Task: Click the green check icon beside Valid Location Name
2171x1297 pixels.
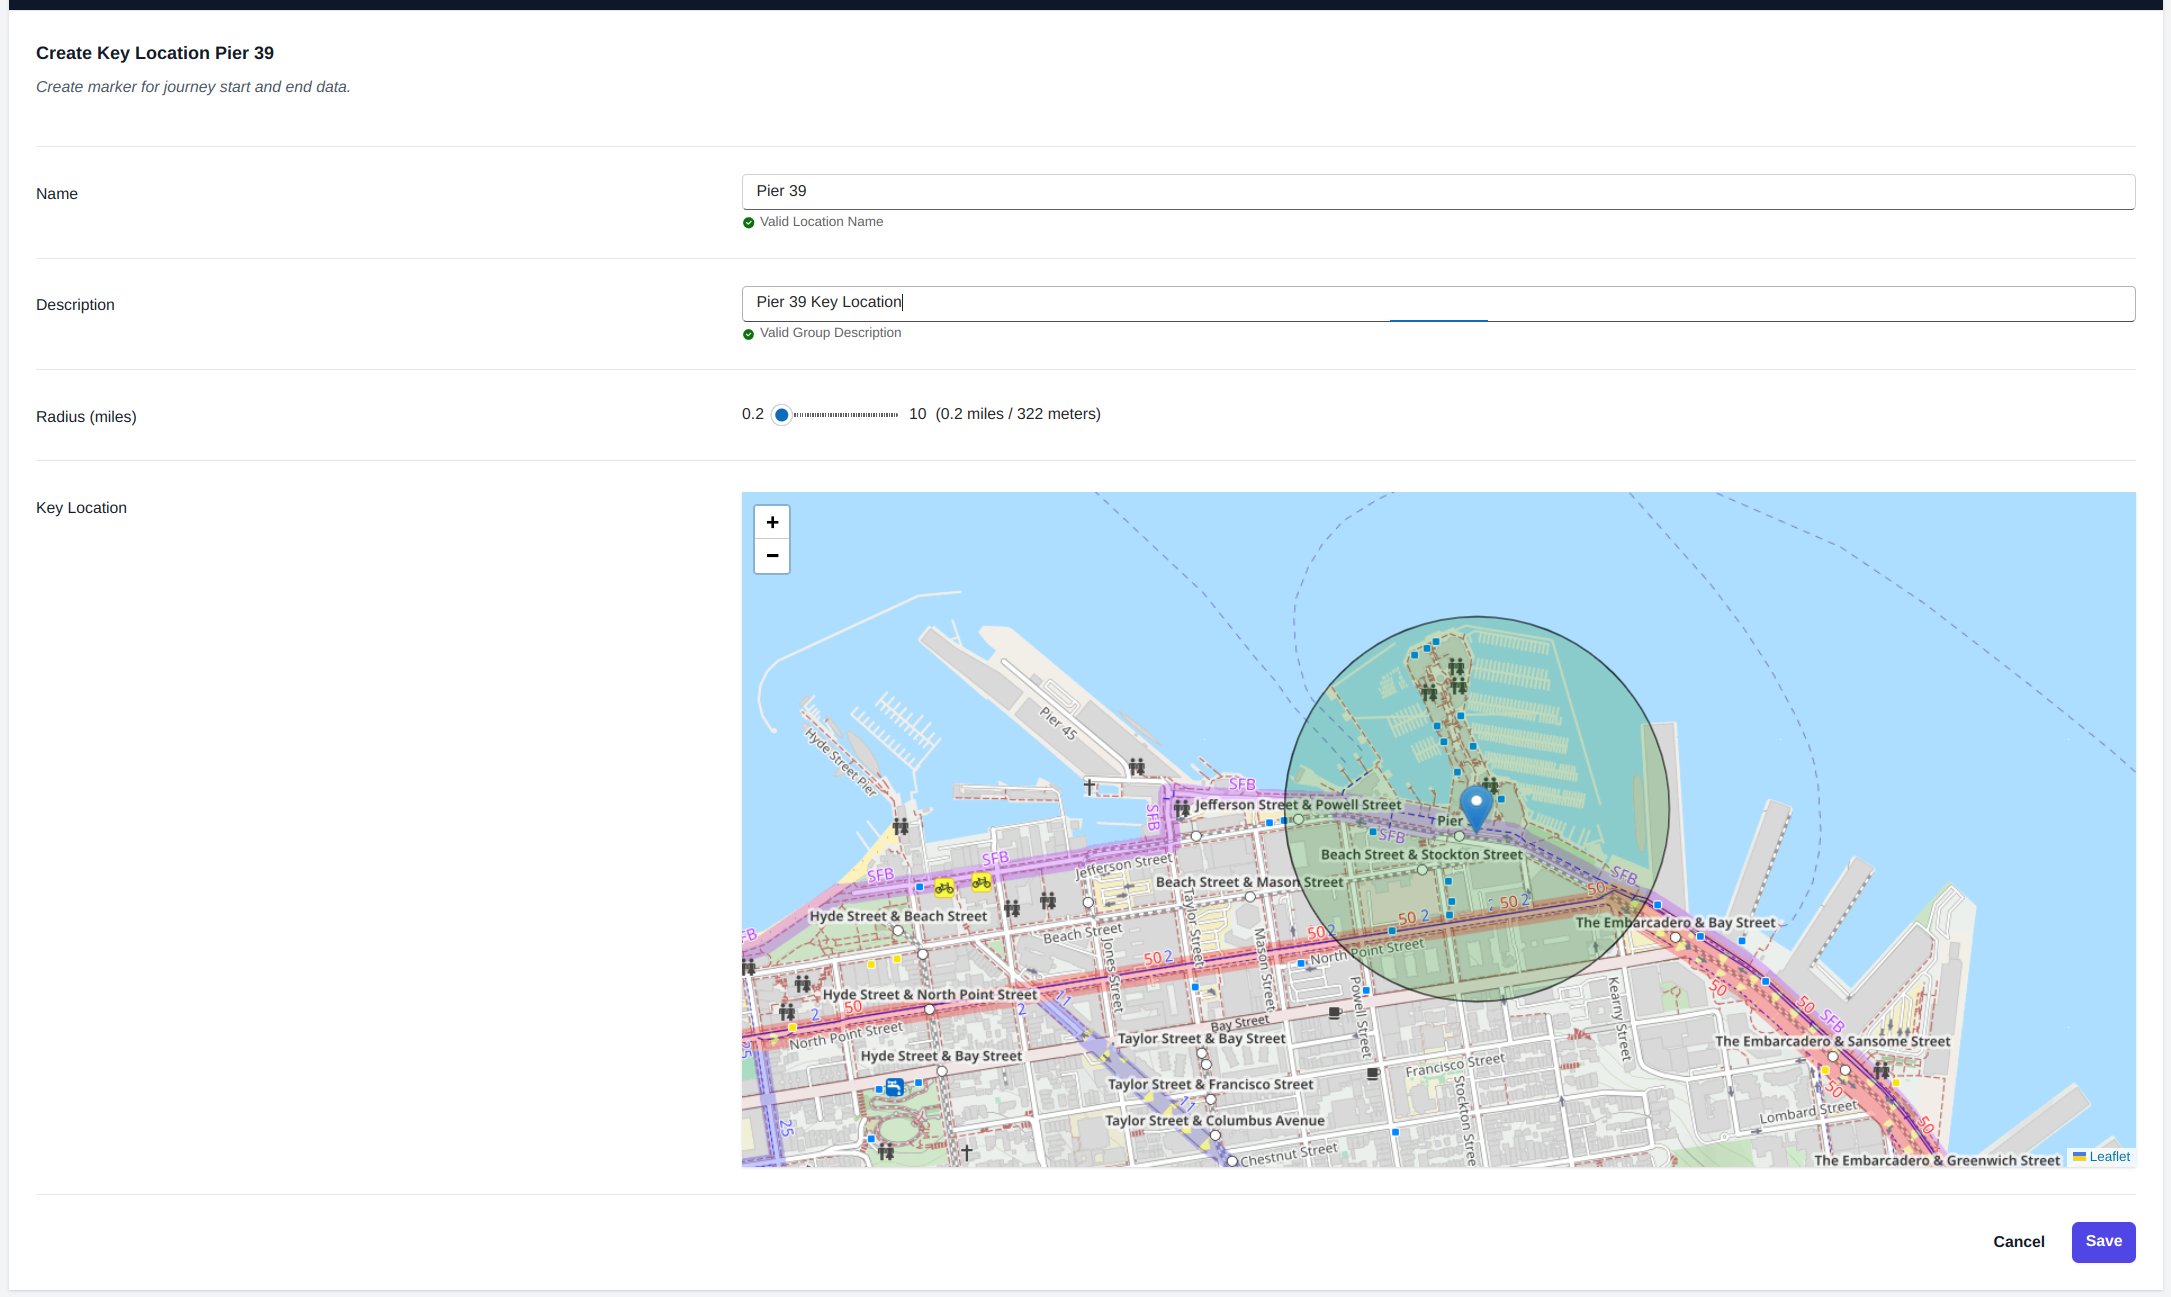Action: click(x=749, y=222)
